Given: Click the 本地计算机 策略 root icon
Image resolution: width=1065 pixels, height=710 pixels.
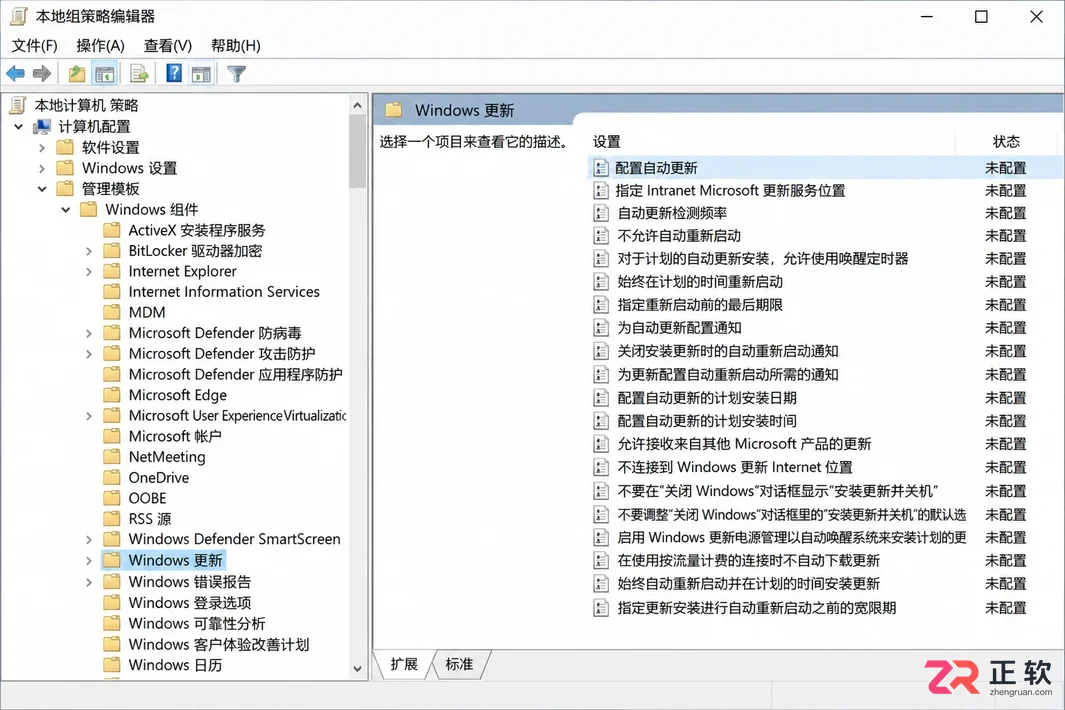Looking at the screenshot, I should point(18,105).
